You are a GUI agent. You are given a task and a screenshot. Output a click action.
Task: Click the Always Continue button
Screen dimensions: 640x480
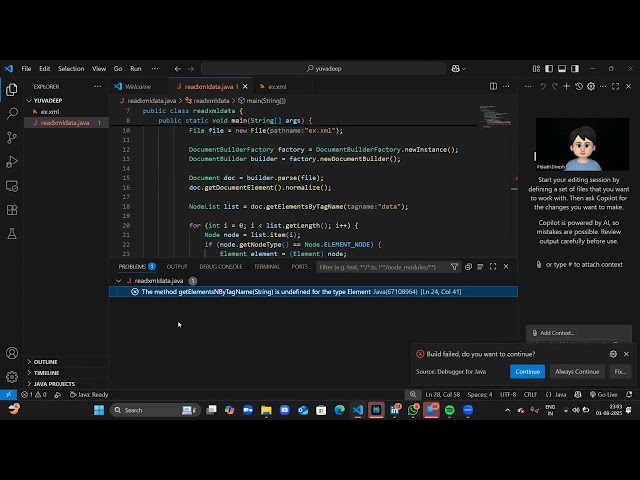pyautogui.click(x=577, y=371)
